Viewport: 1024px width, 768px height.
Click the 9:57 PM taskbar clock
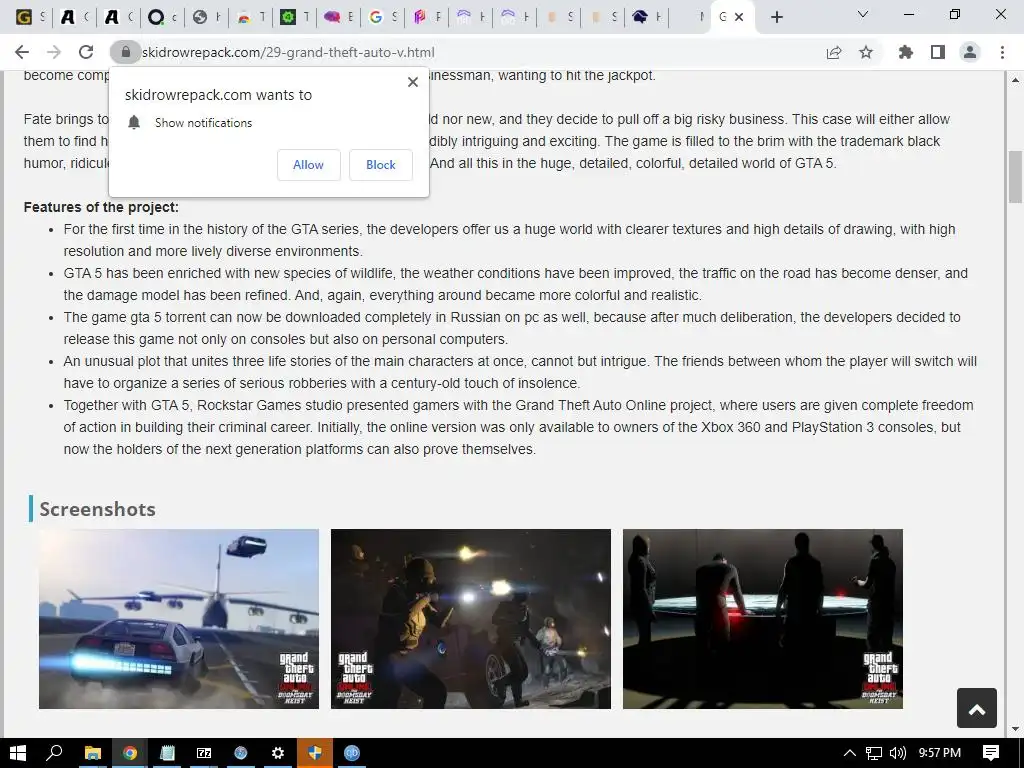click(x=940, y=753)
